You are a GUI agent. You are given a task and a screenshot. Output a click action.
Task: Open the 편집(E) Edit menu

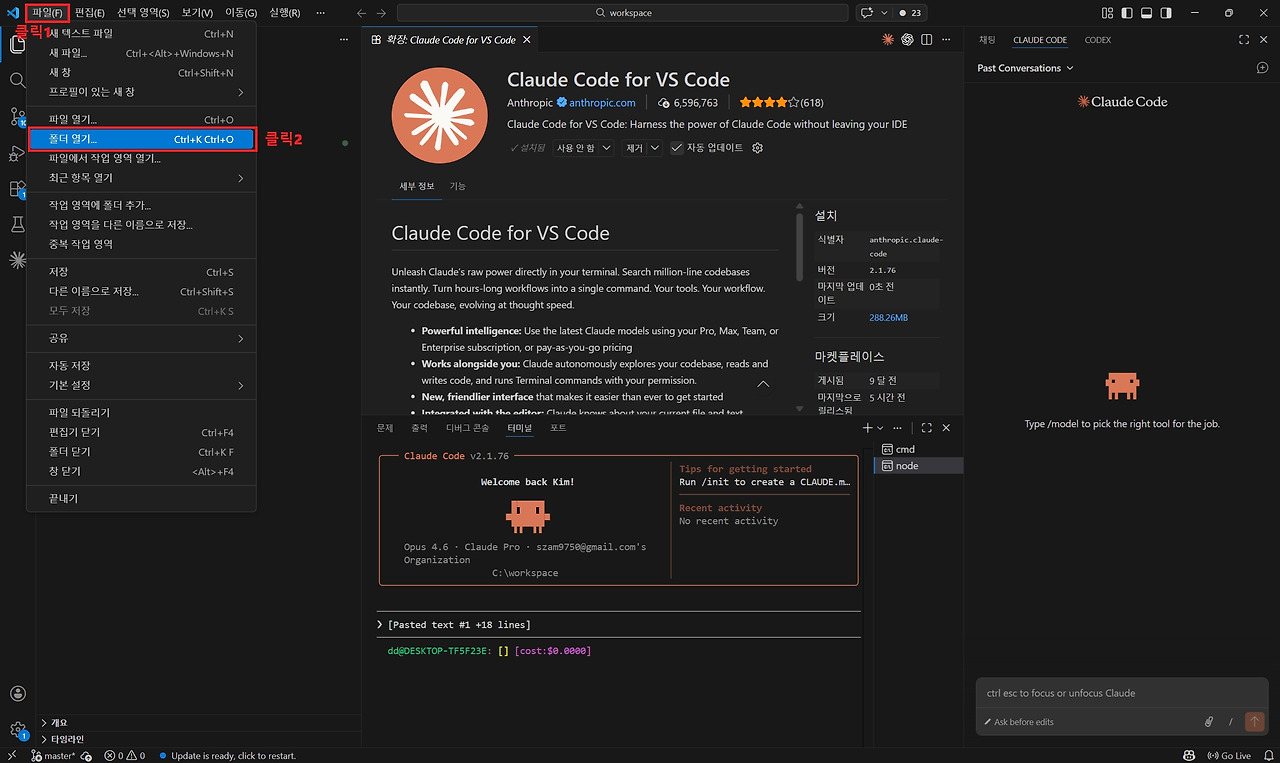(x=90, y=13)
